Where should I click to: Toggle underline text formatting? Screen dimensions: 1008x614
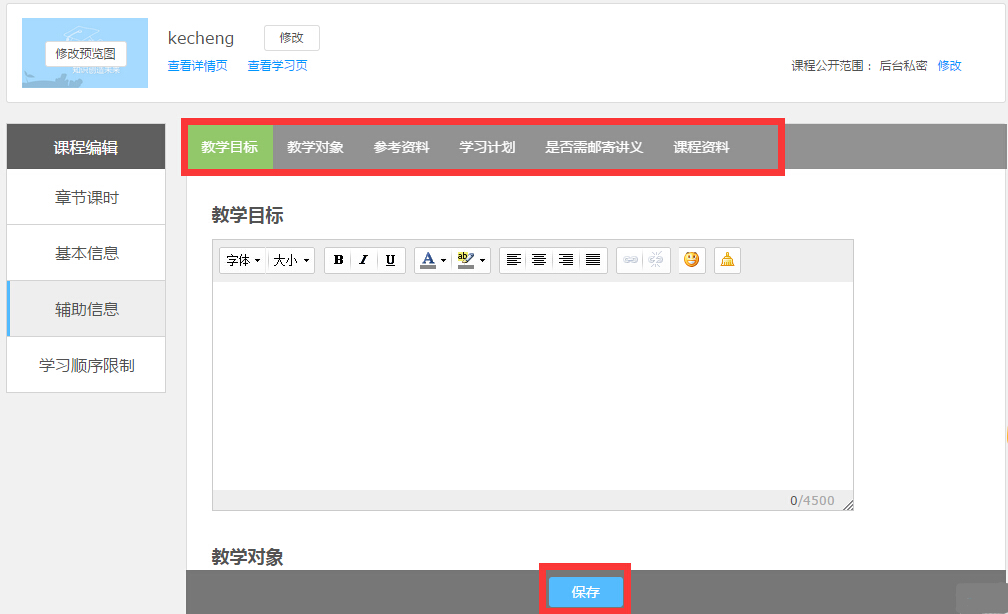pos(390,260)
